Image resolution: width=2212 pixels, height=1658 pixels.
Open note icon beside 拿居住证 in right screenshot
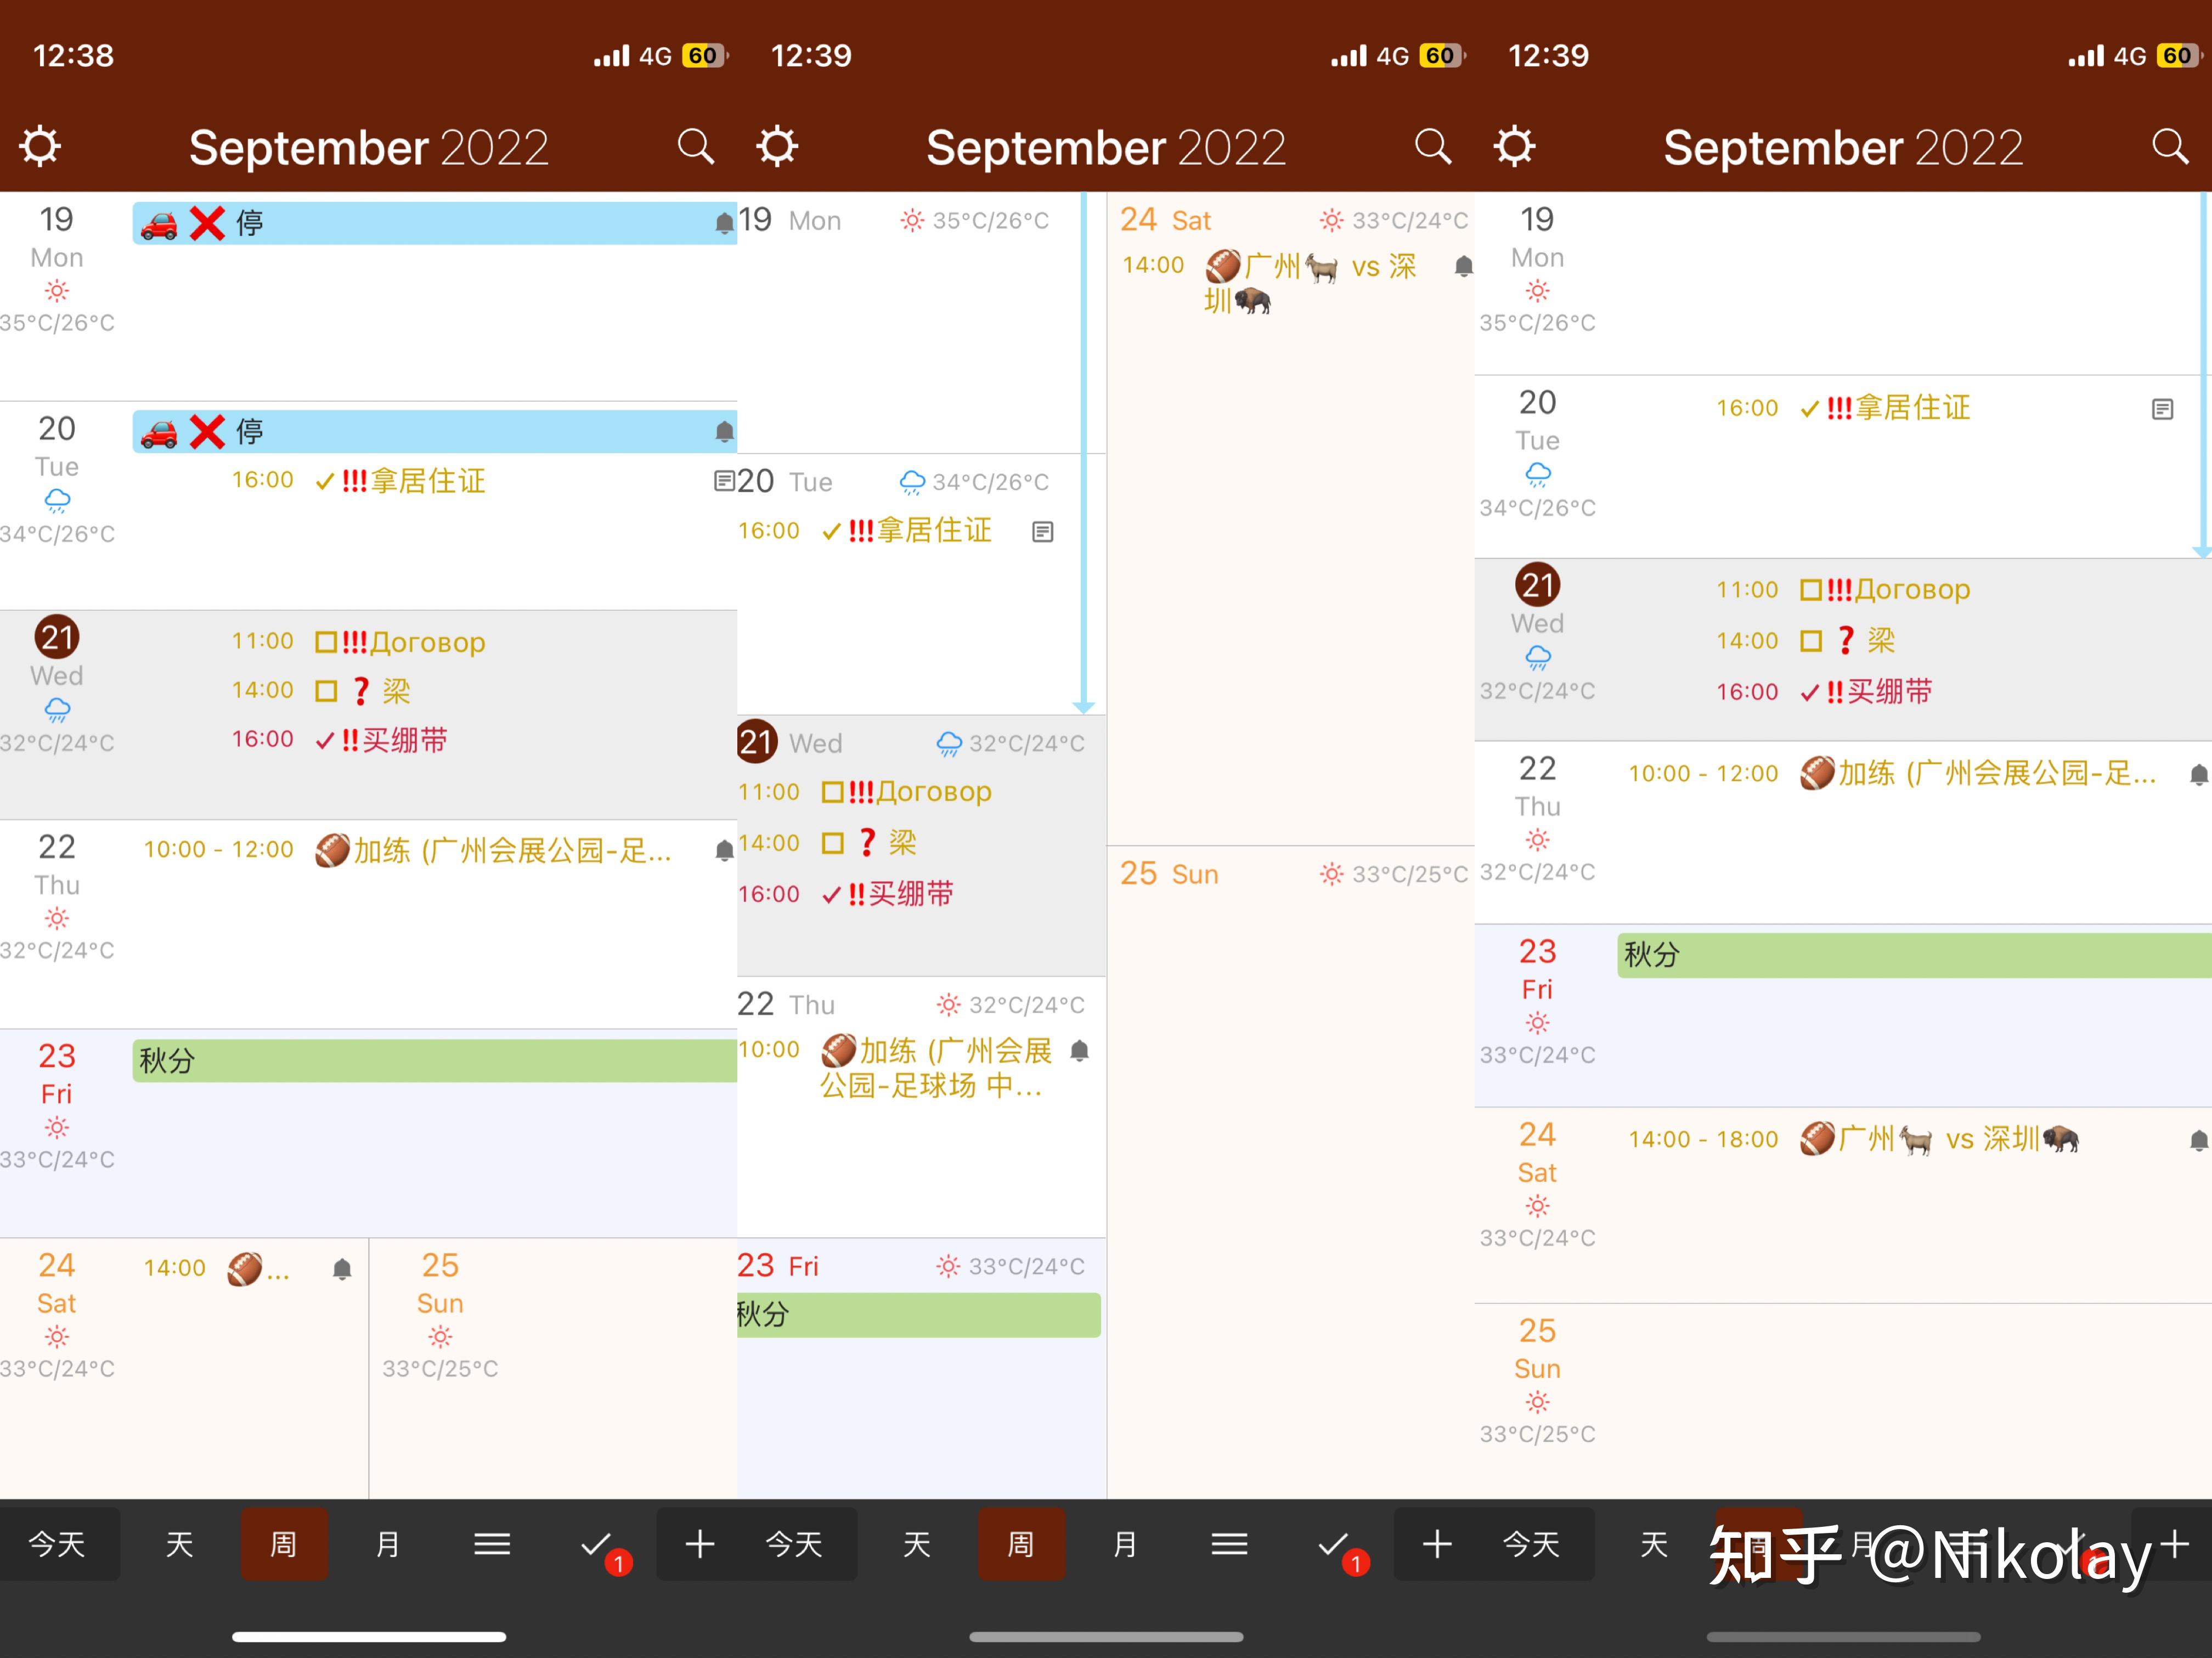[2162, 409]
